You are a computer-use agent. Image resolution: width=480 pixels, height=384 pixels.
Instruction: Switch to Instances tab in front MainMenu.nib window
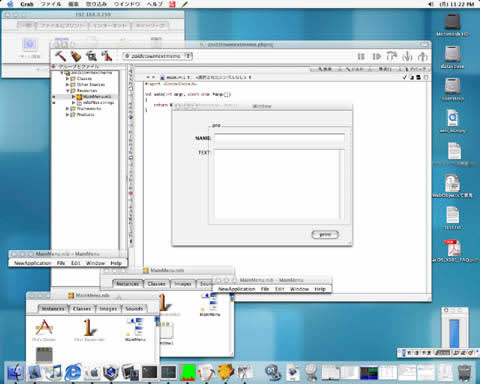[53, 309]
